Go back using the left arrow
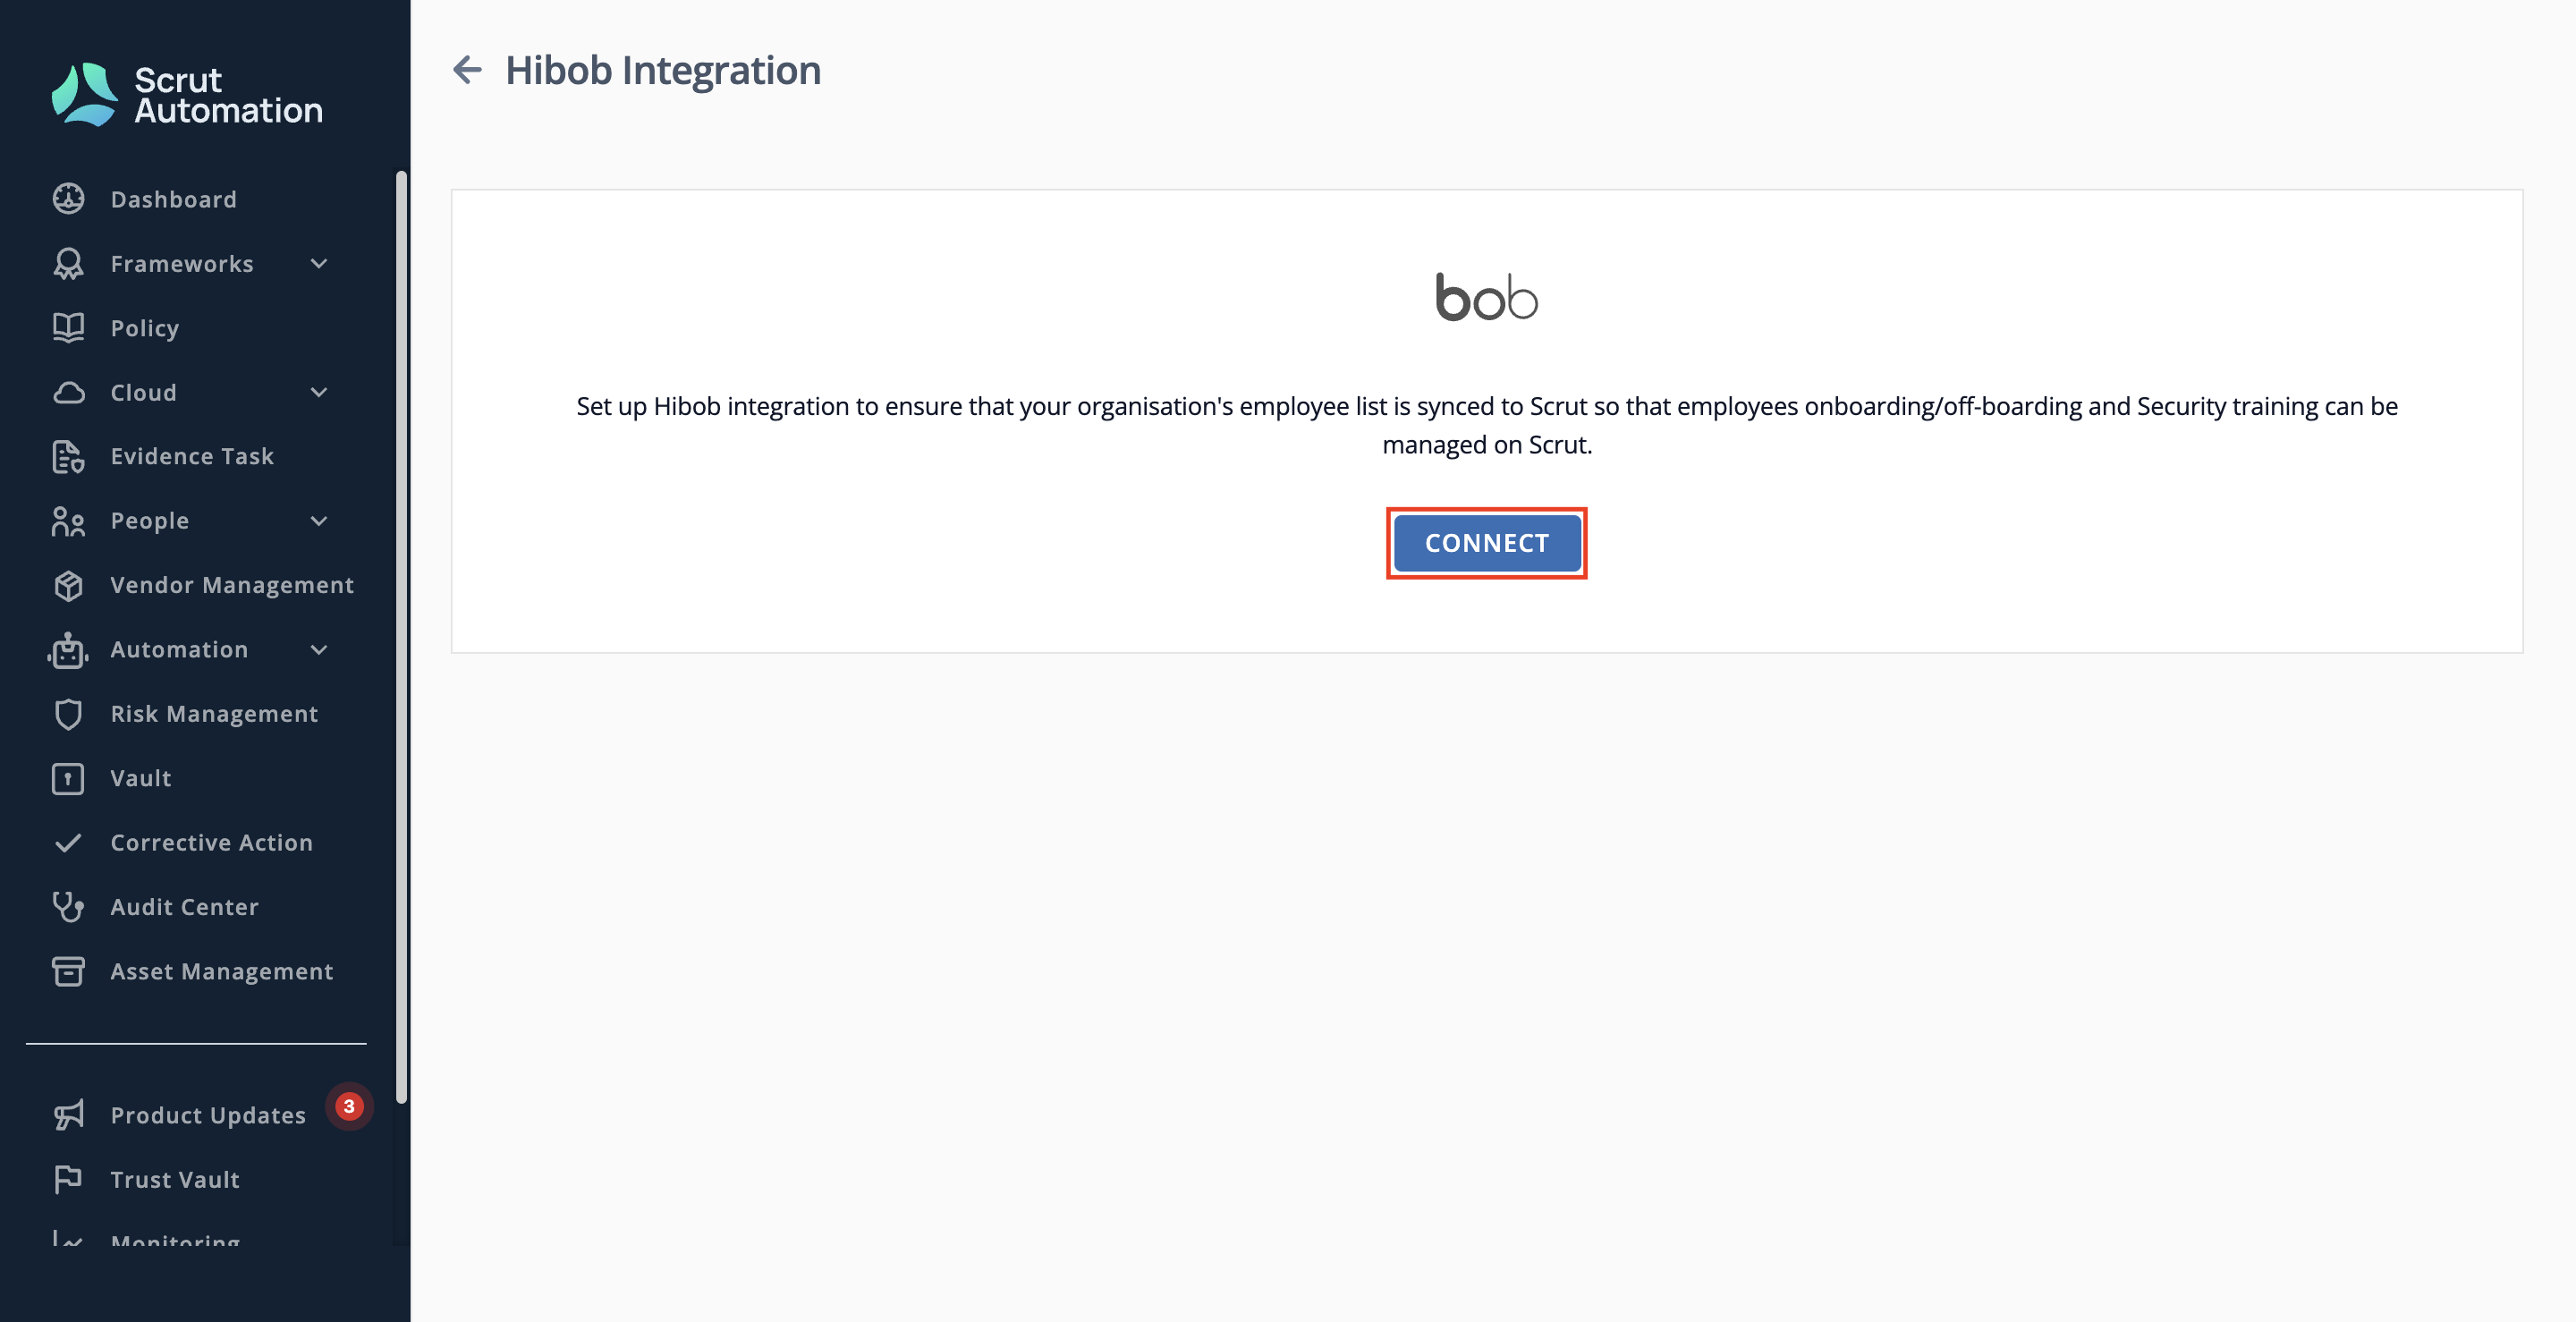The height and width of the screenshot is (1322, 2576). (467, 70)
